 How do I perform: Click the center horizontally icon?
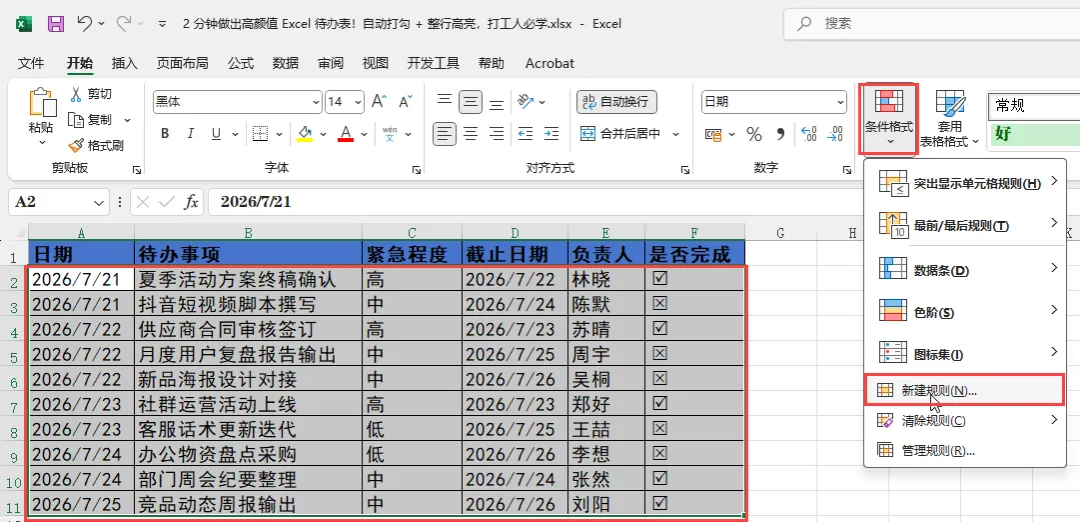coord(471,134)
